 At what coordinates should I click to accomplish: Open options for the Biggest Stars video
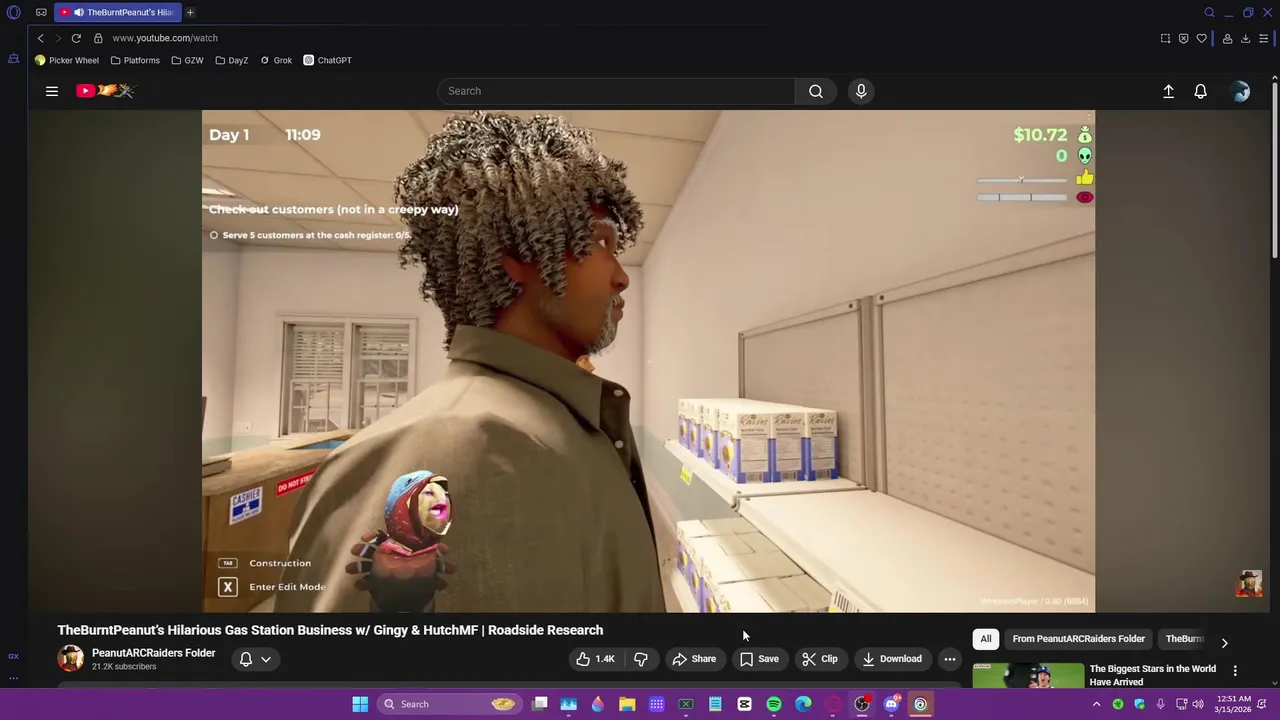pos(1235,671)
